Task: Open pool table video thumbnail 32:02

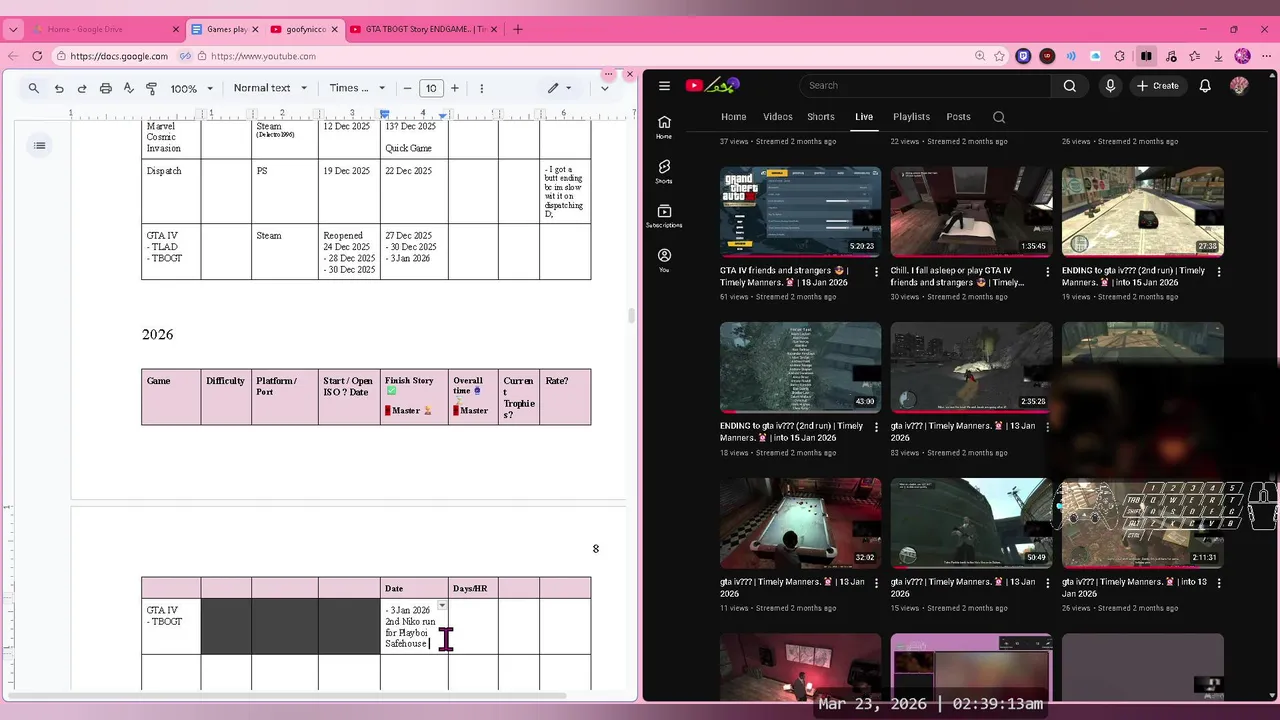Action: 800,523
